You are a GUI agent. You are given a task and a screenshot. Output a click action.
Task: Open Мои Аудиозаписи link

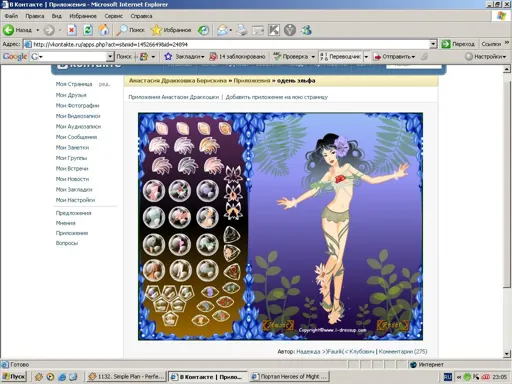coord(78,126)
